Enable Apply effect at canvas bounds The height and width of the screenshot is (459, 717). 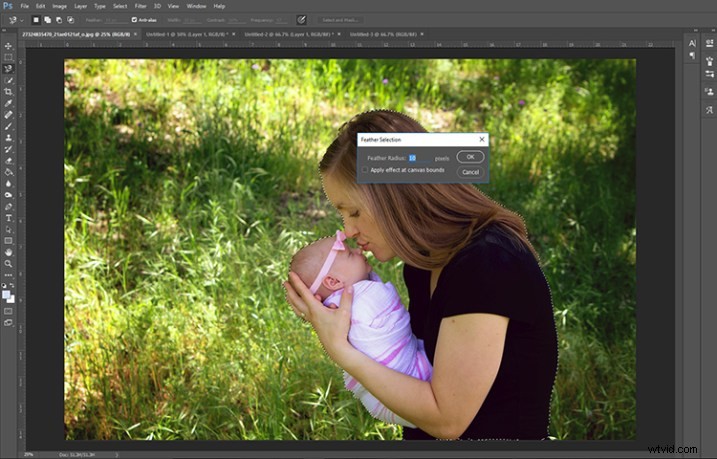365,170
